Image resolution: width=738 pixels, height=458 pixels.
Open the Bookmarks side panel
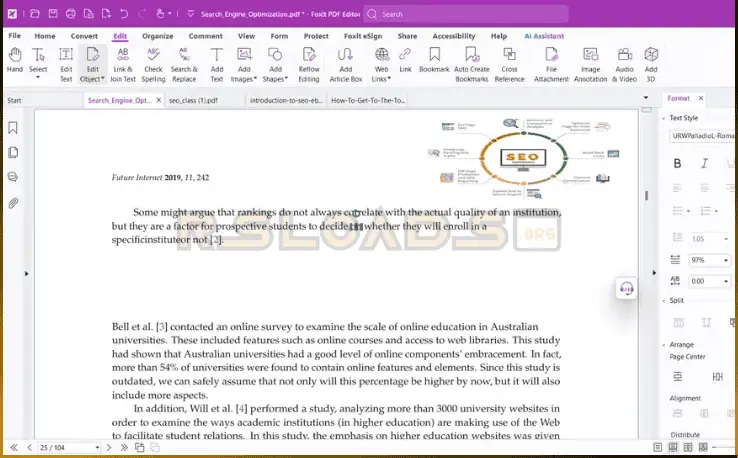13,128
